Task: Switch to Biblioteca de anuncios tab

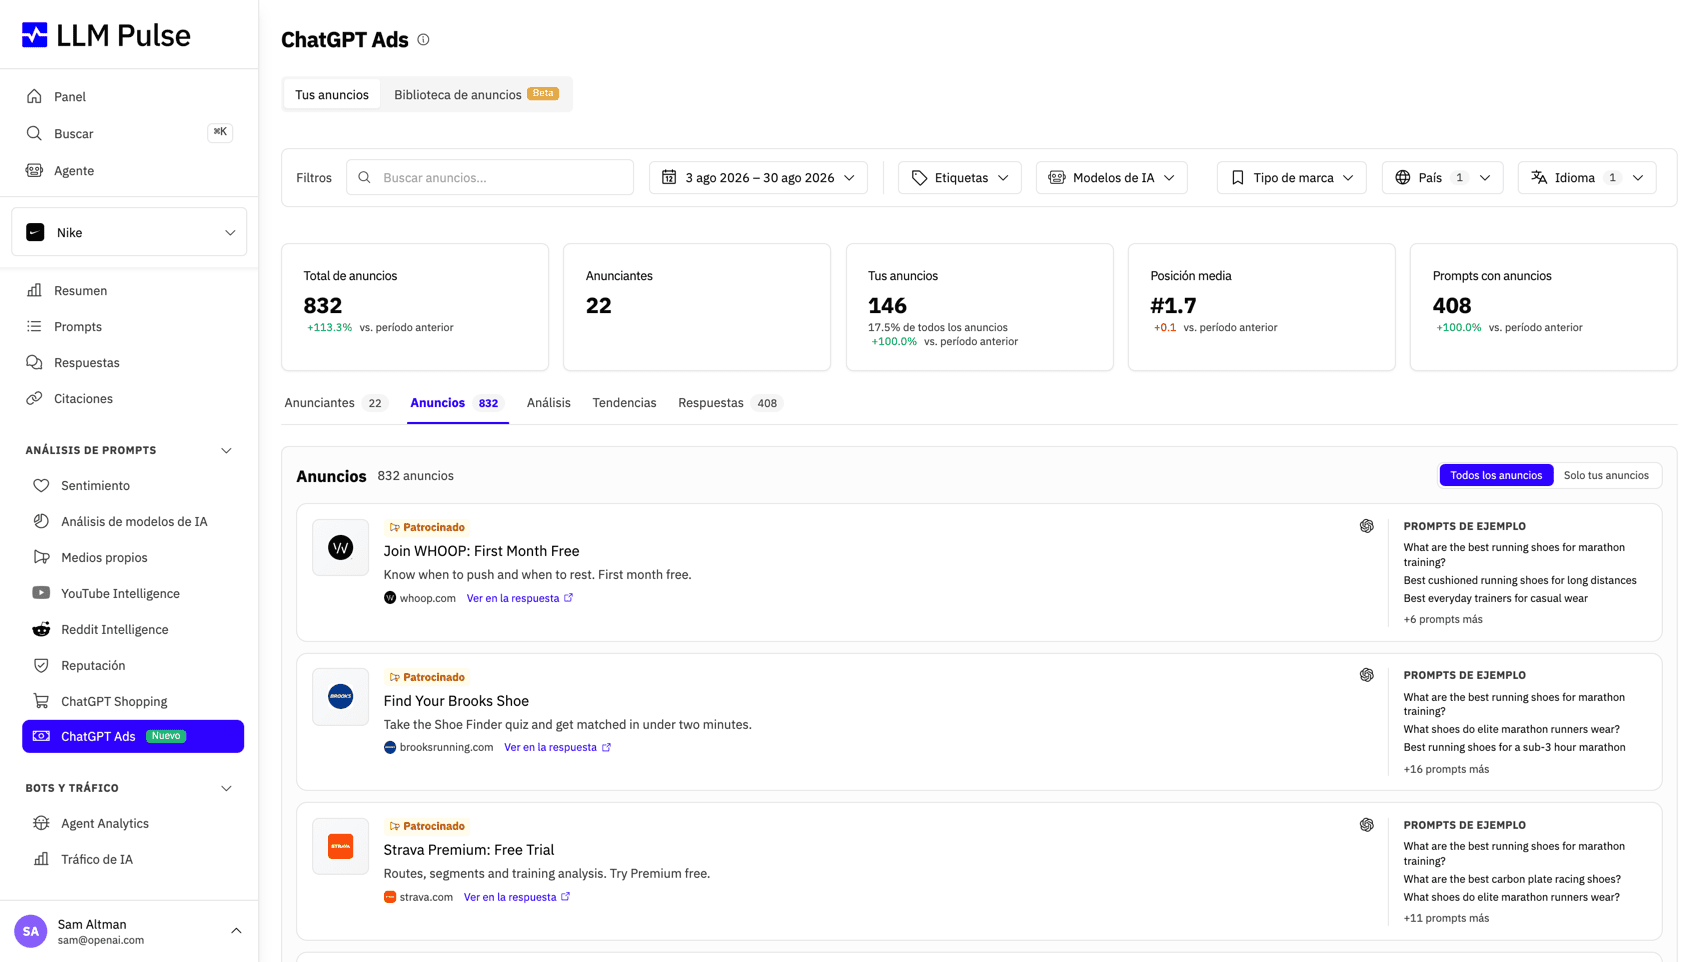Action: [476, 94]
